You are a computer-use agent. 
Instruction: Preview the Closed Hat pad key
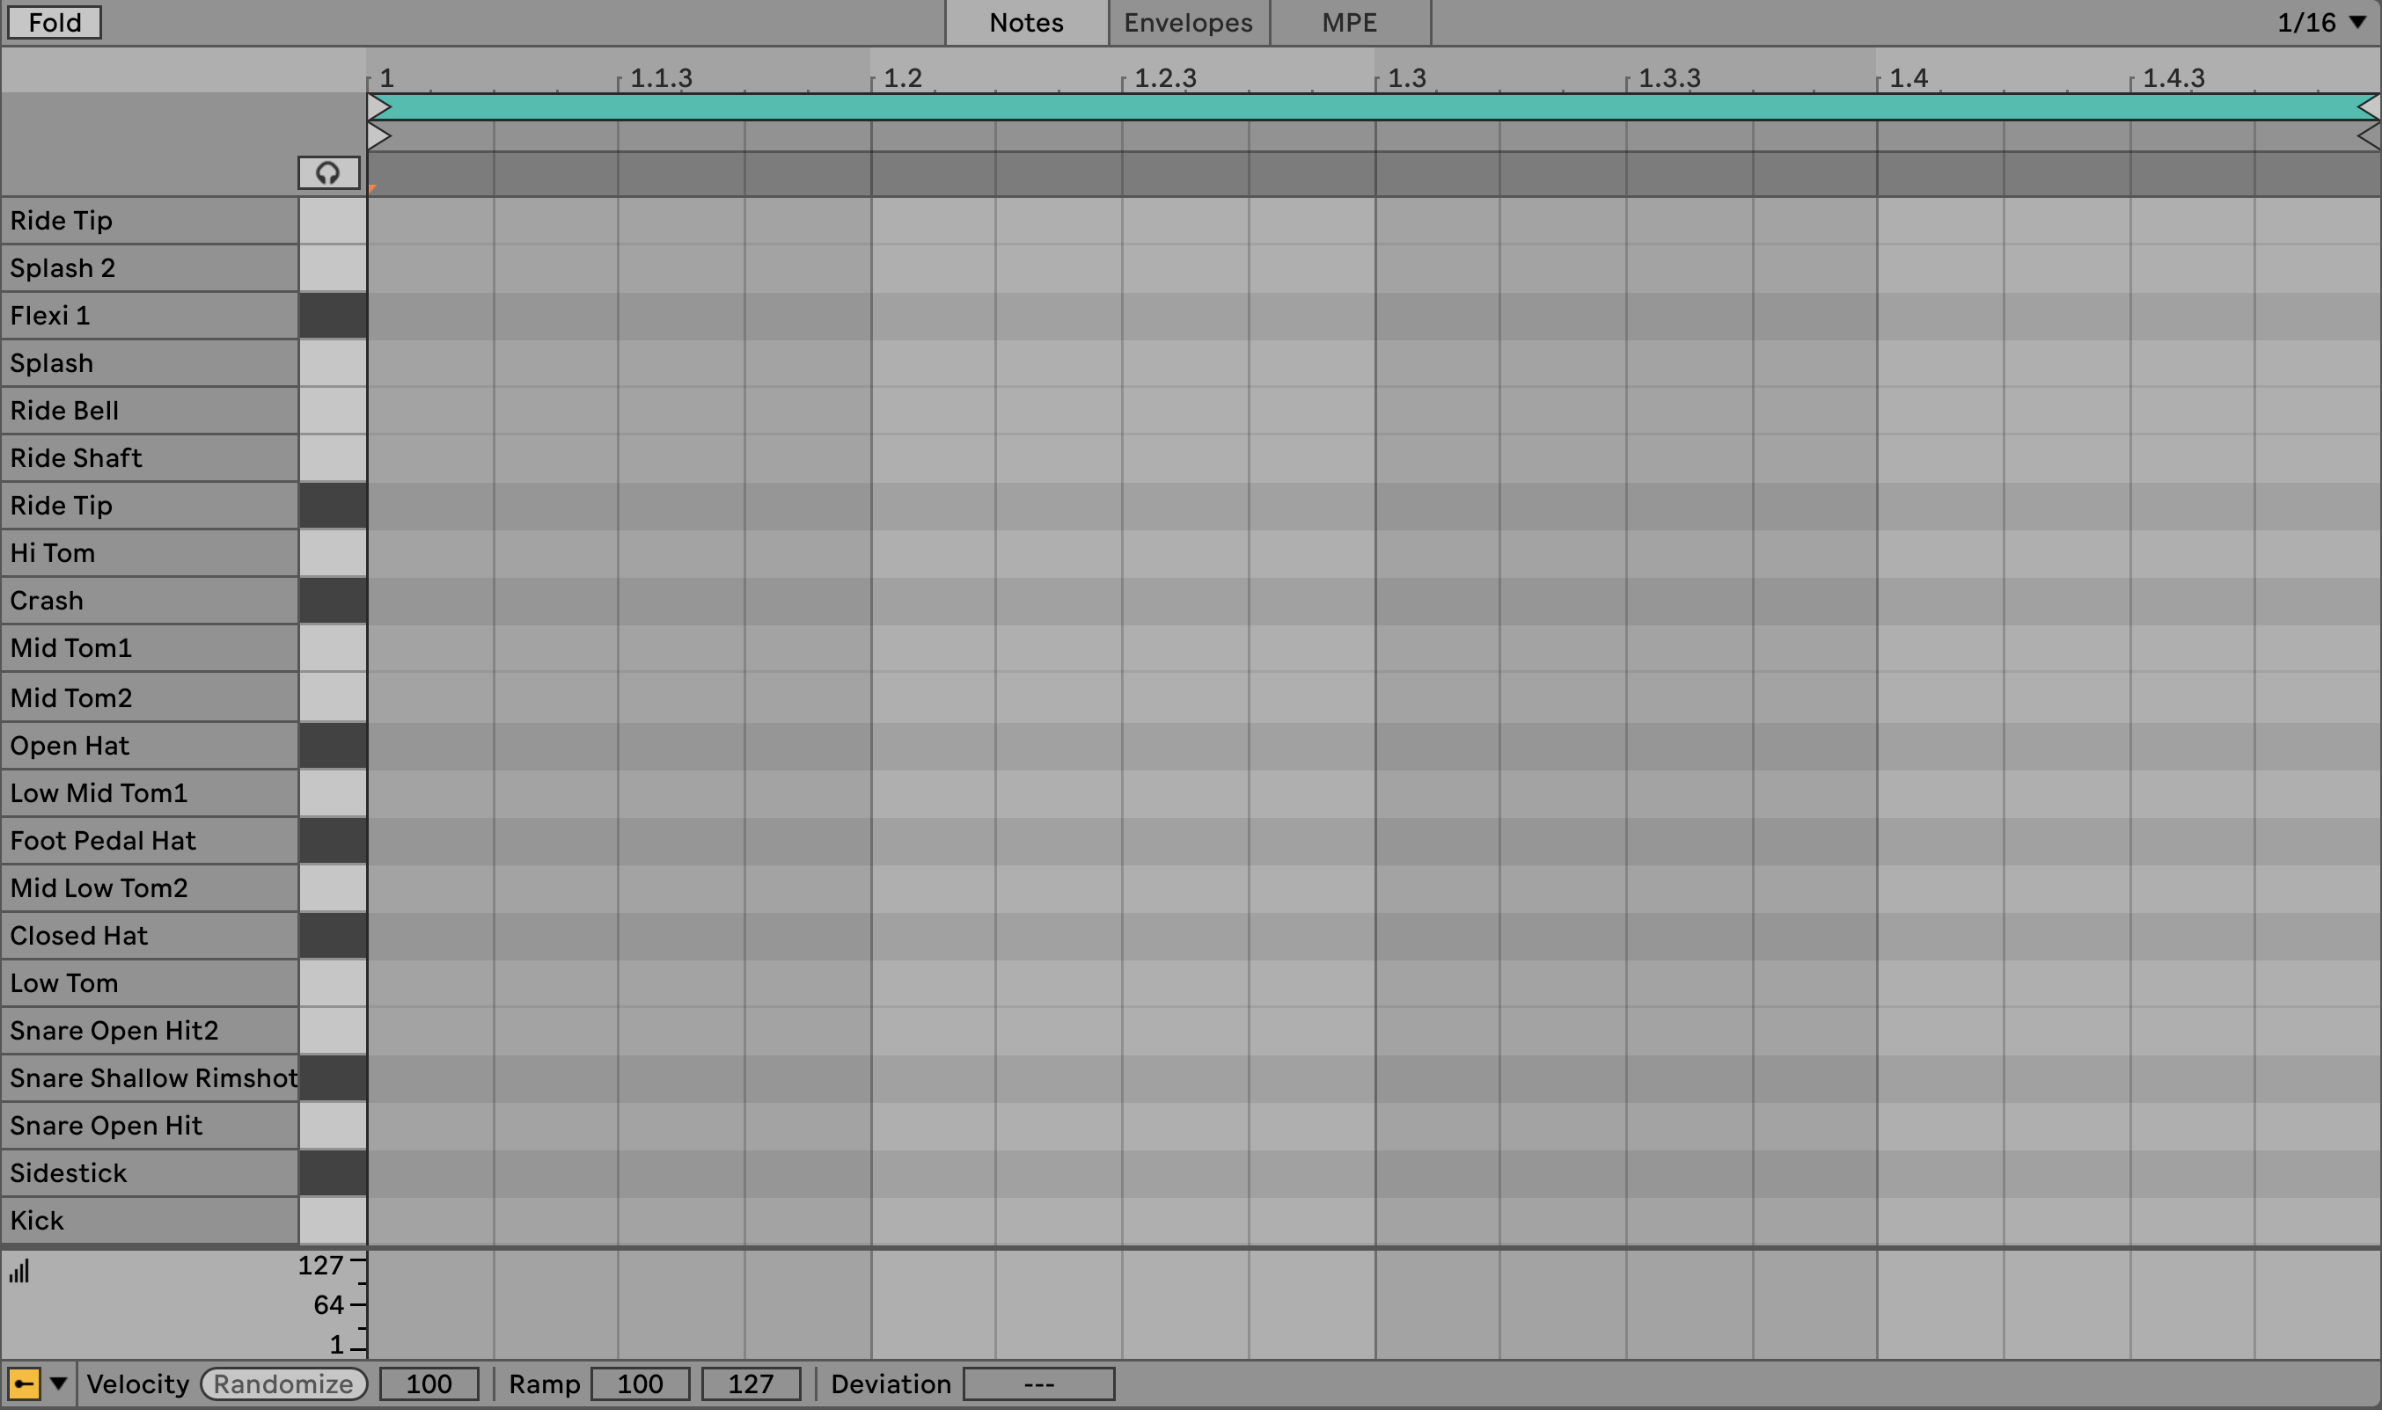(x=333, y=936)
